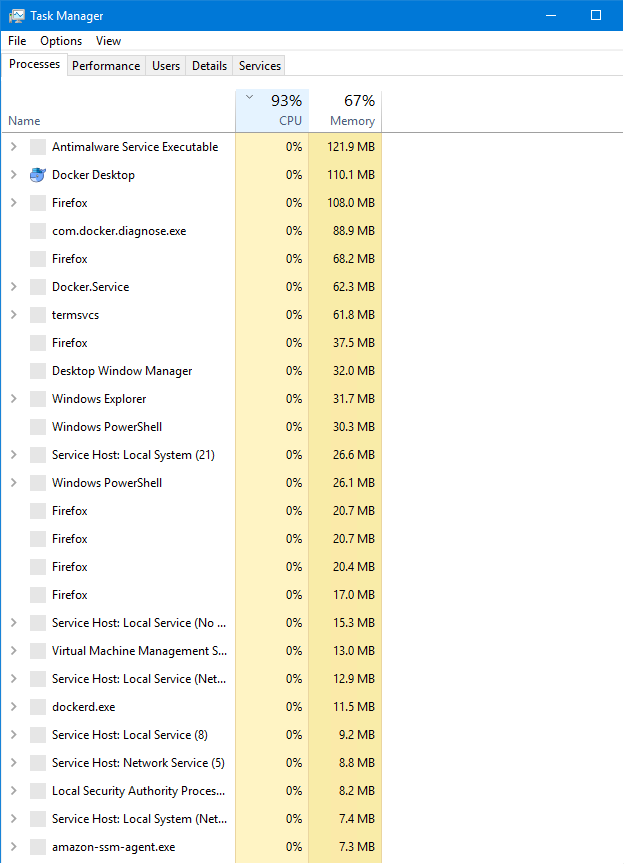Click the com.docker.diagnose.exe process icon

37,231
